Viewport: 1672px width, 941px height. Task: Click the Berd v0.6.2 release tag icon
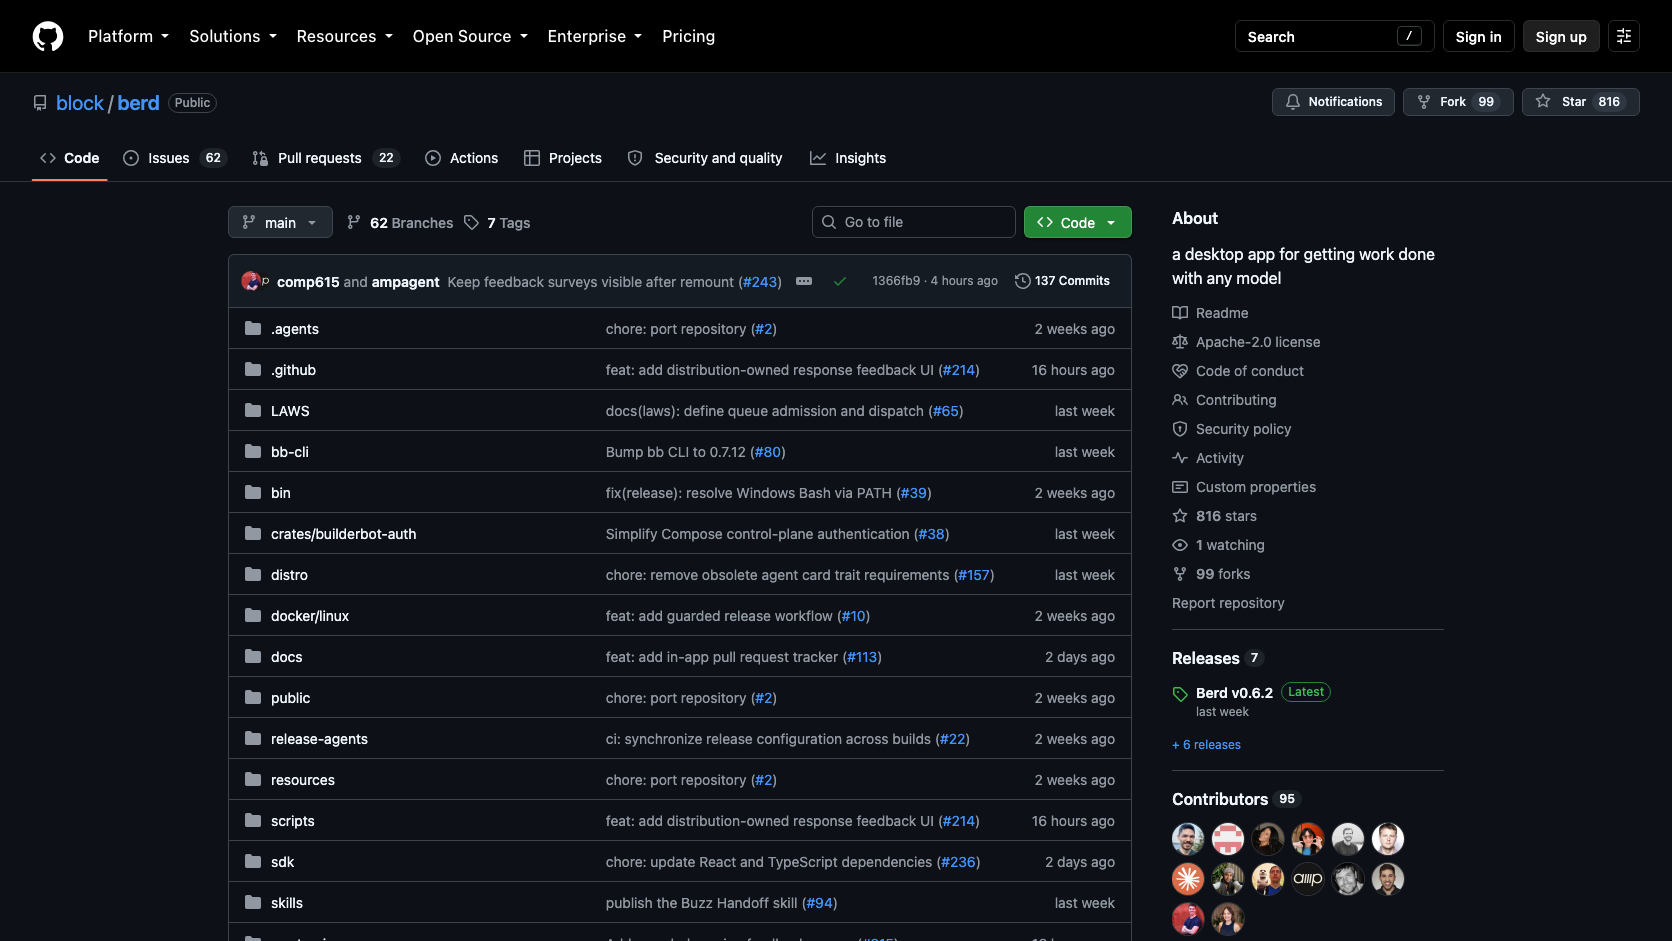[x=1180, y=694]
